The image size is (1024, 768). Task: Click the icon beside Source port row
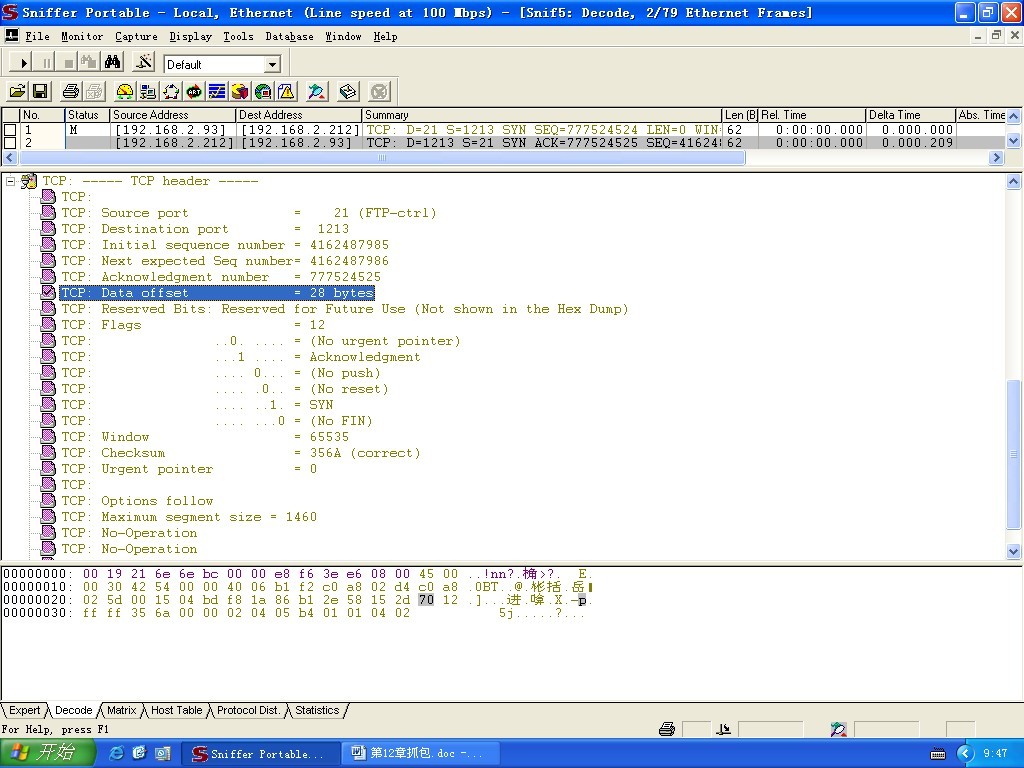[x=48, y=213]
